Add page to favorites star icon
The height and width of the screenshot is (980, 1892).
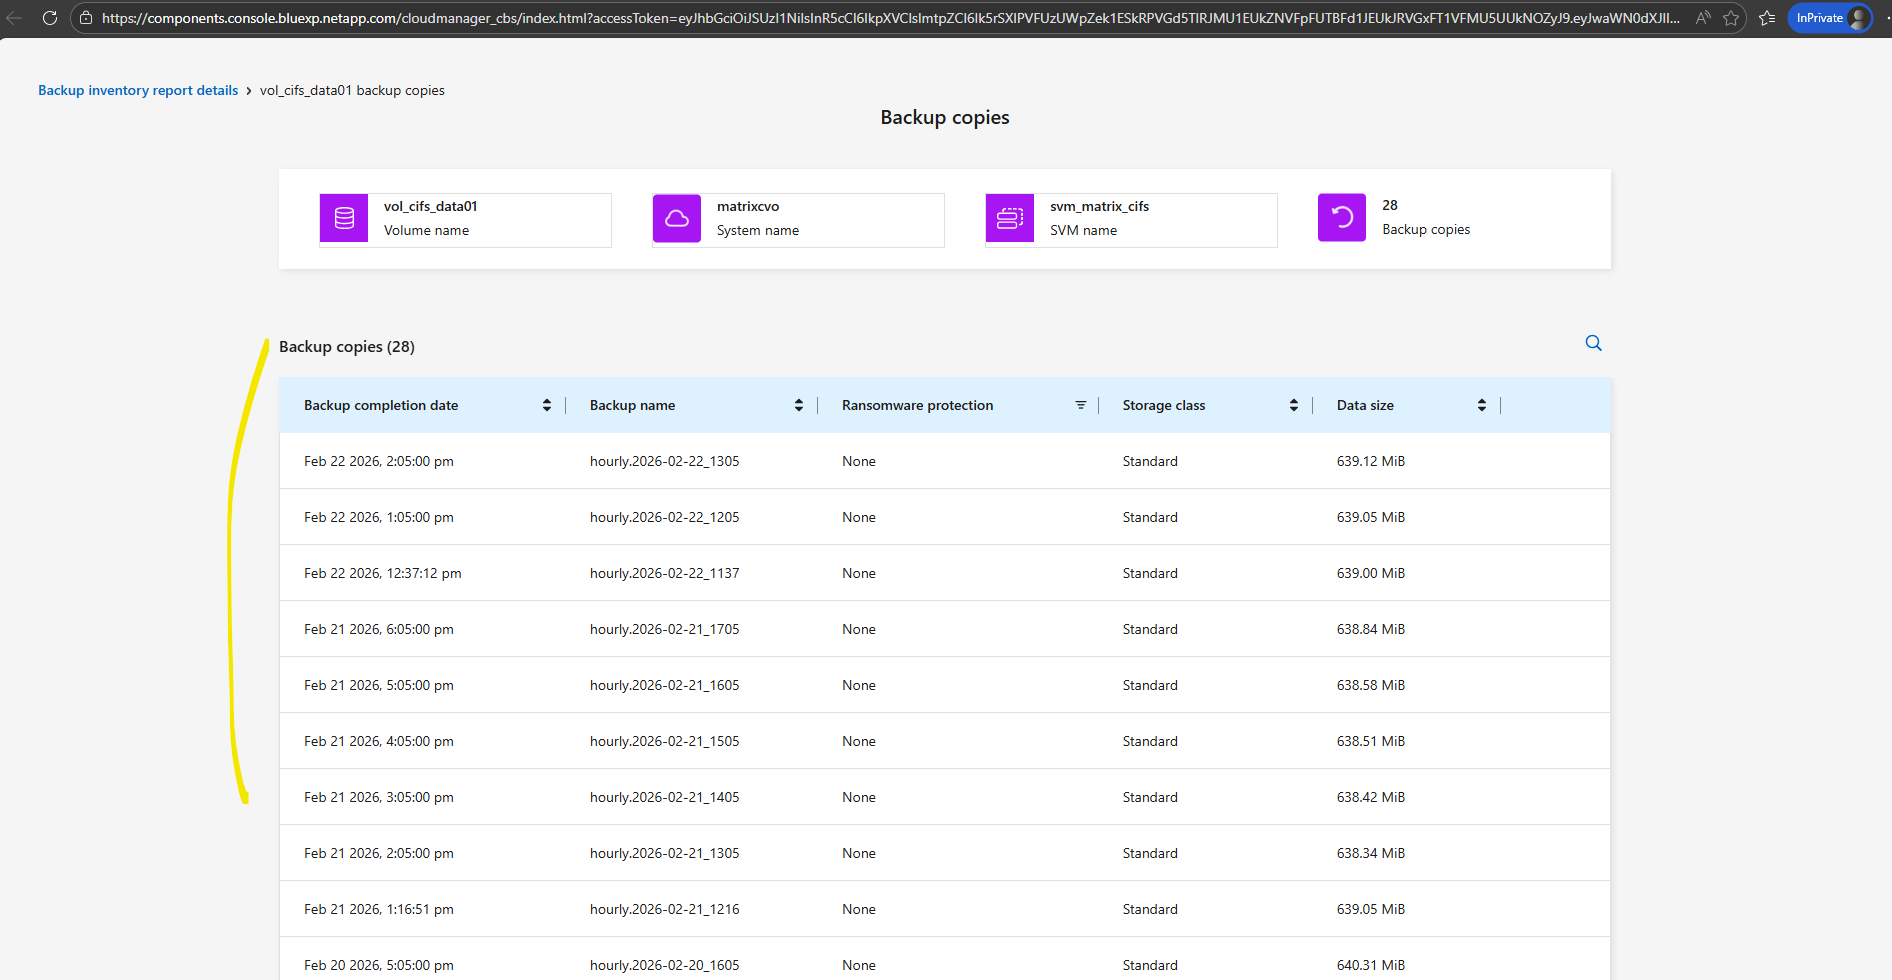point(1731,18)
